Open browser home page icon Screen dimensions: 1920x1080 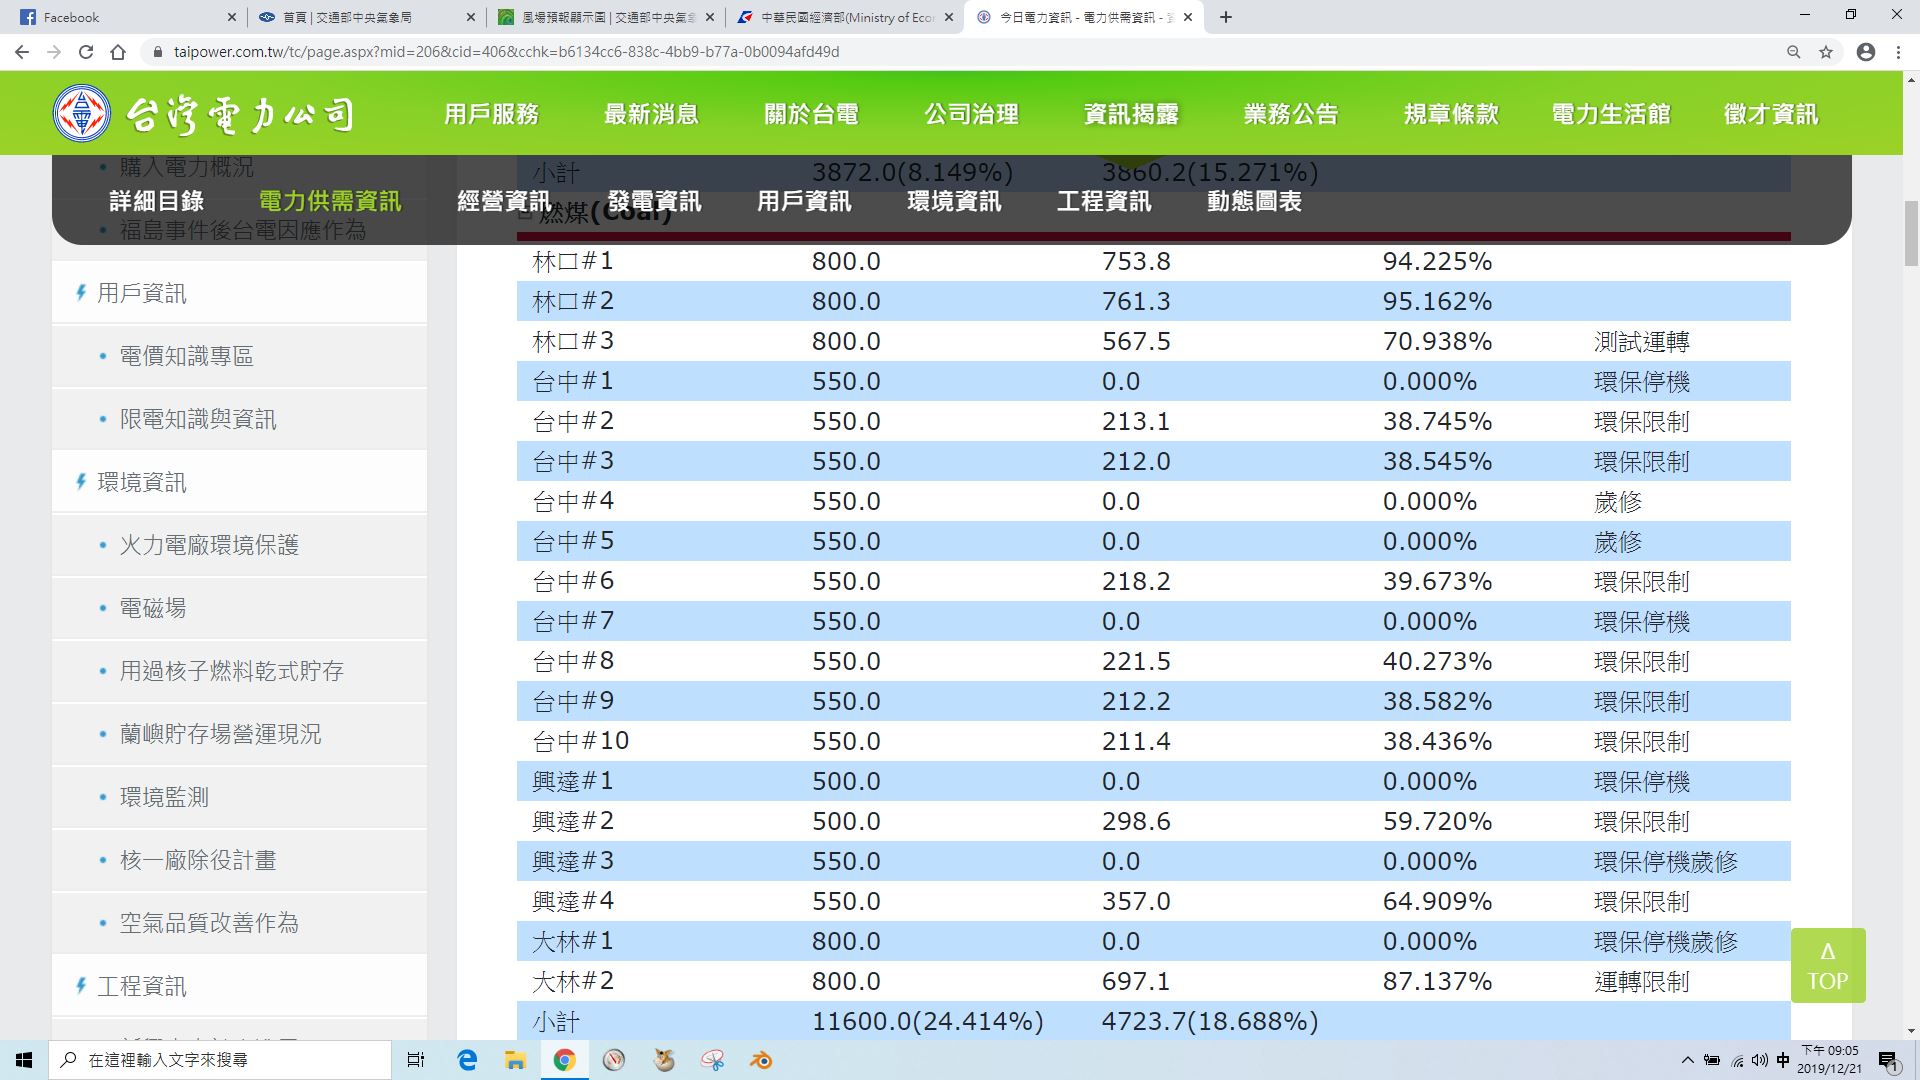coord(118,52)
